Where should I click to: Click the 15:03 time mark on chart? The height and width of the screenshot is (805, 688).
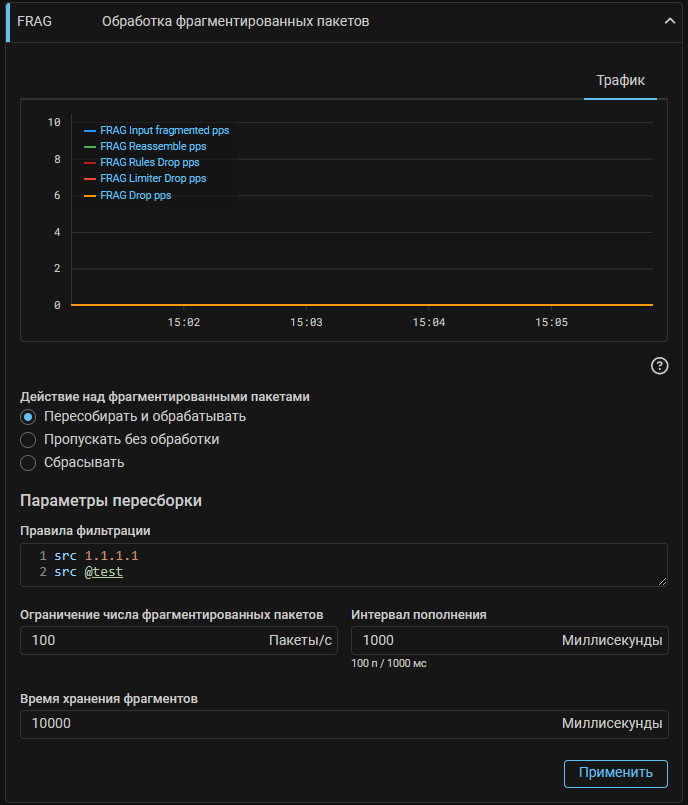click(306, 323)
